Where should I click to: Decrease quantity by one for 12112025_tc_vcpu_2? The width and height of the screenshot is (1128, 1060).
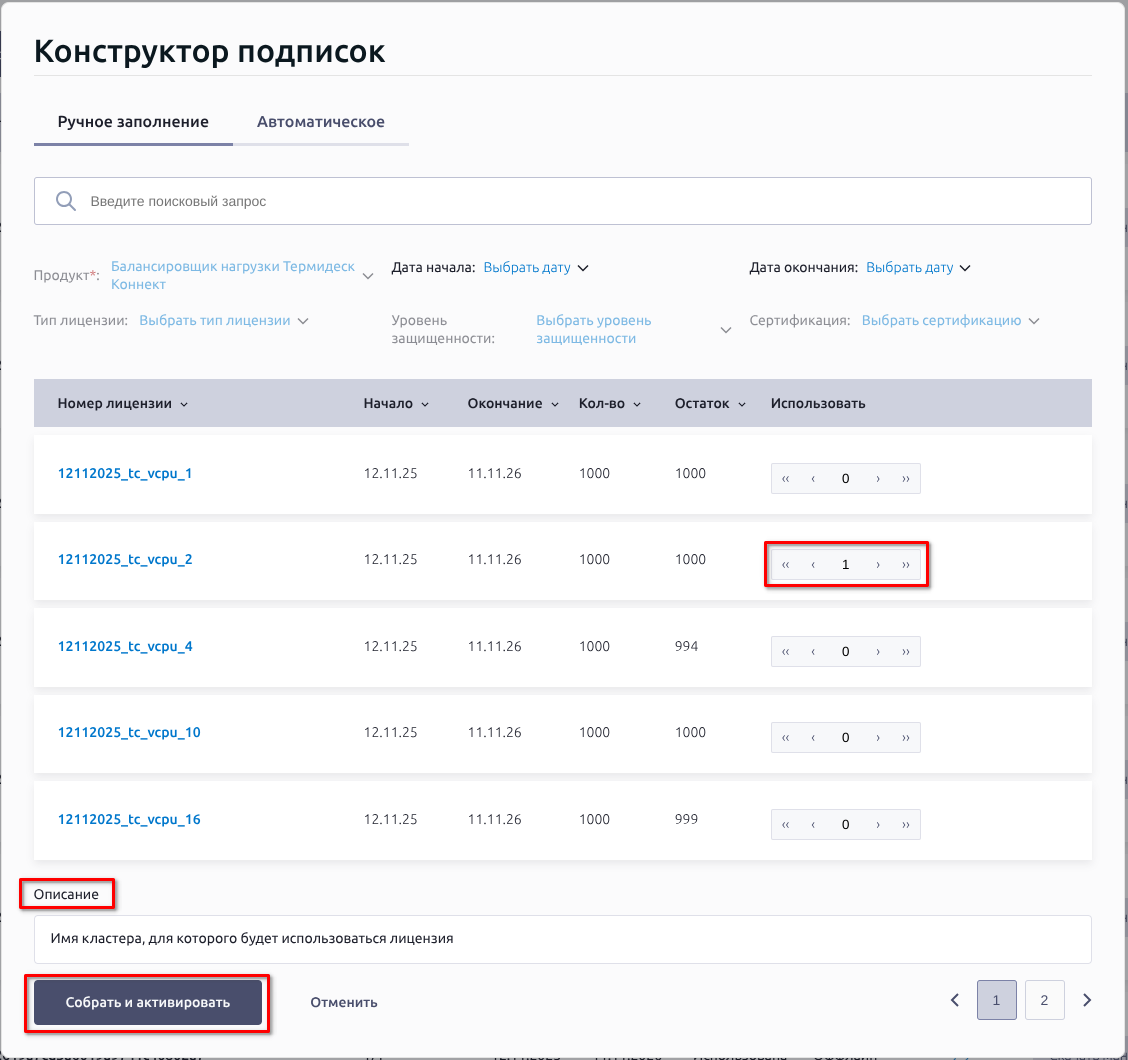click(x=813, y=565)
